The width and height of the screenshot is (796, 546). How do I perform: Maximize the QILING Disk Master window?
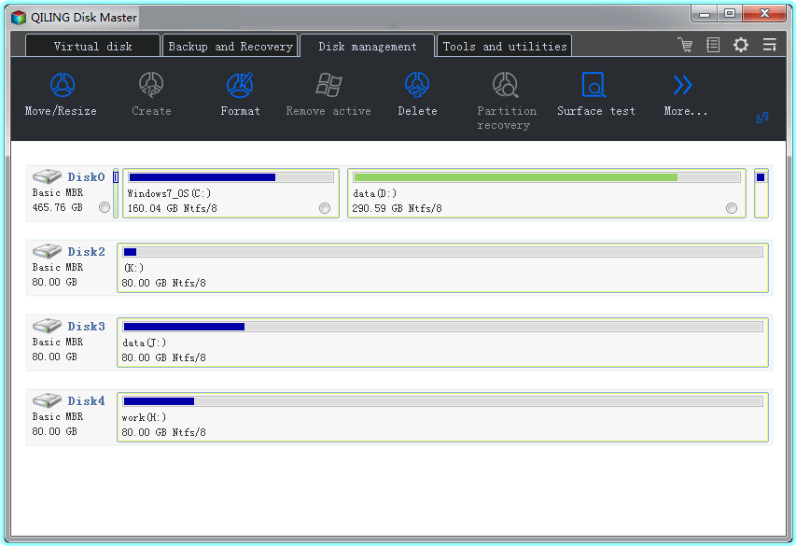click(x=729, y=14)
